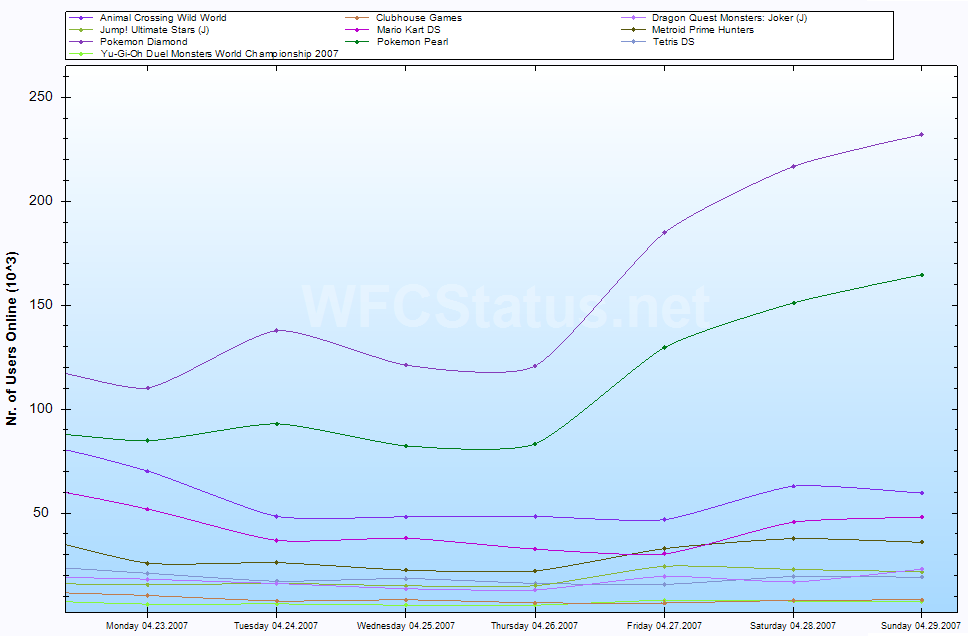Click the Metroid Prime Hunters point on Tuesday
Viewport: 968px width, 637px height.
pyautogui.click(x=276, y=562)
